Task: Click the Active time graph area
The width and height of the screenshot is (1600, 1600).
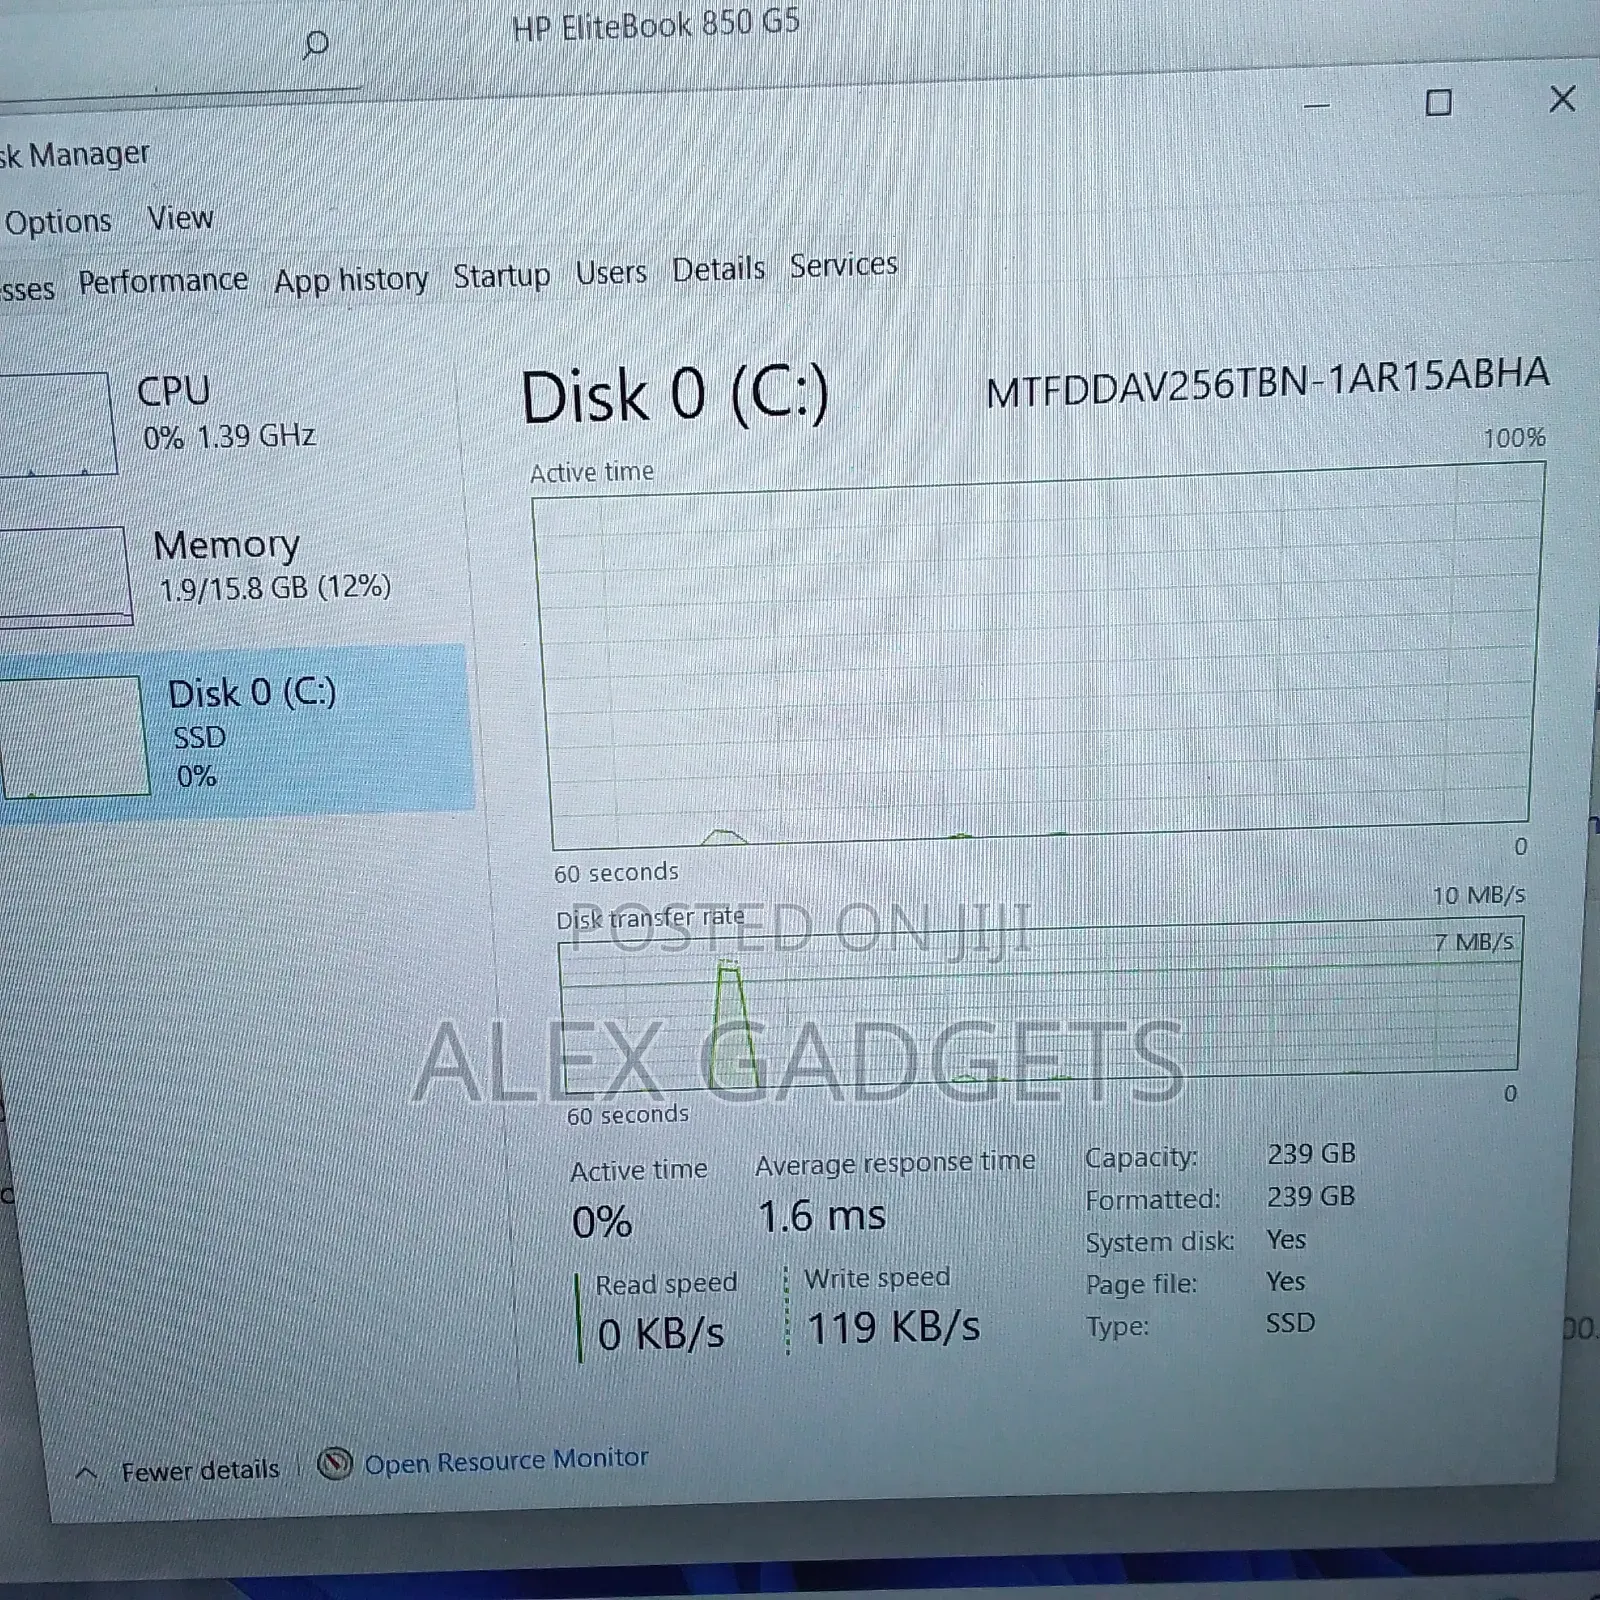Action: 1040,655
